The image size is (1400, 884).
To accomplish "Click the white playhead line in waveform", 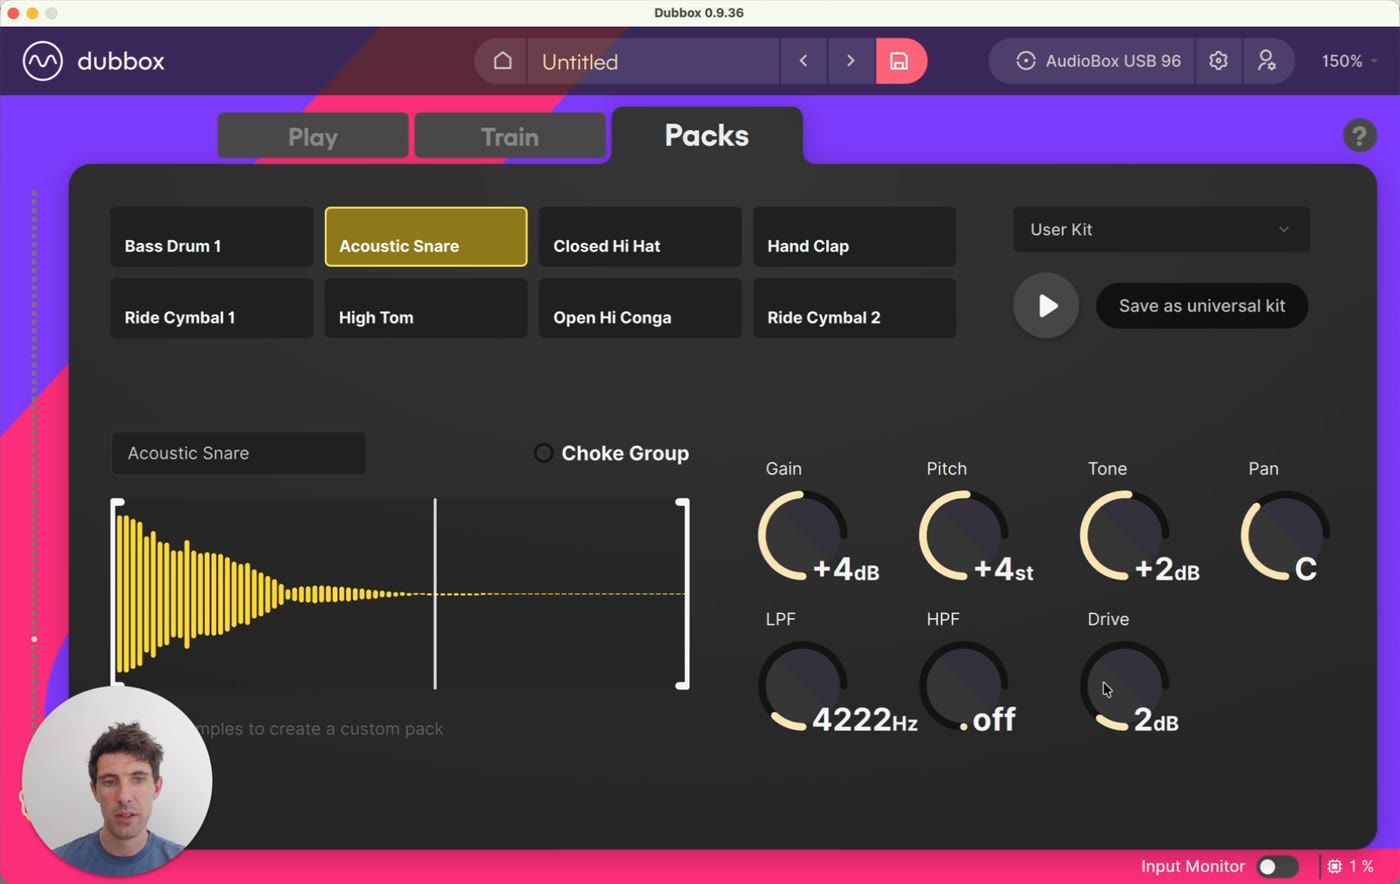I will pos(435,594).
